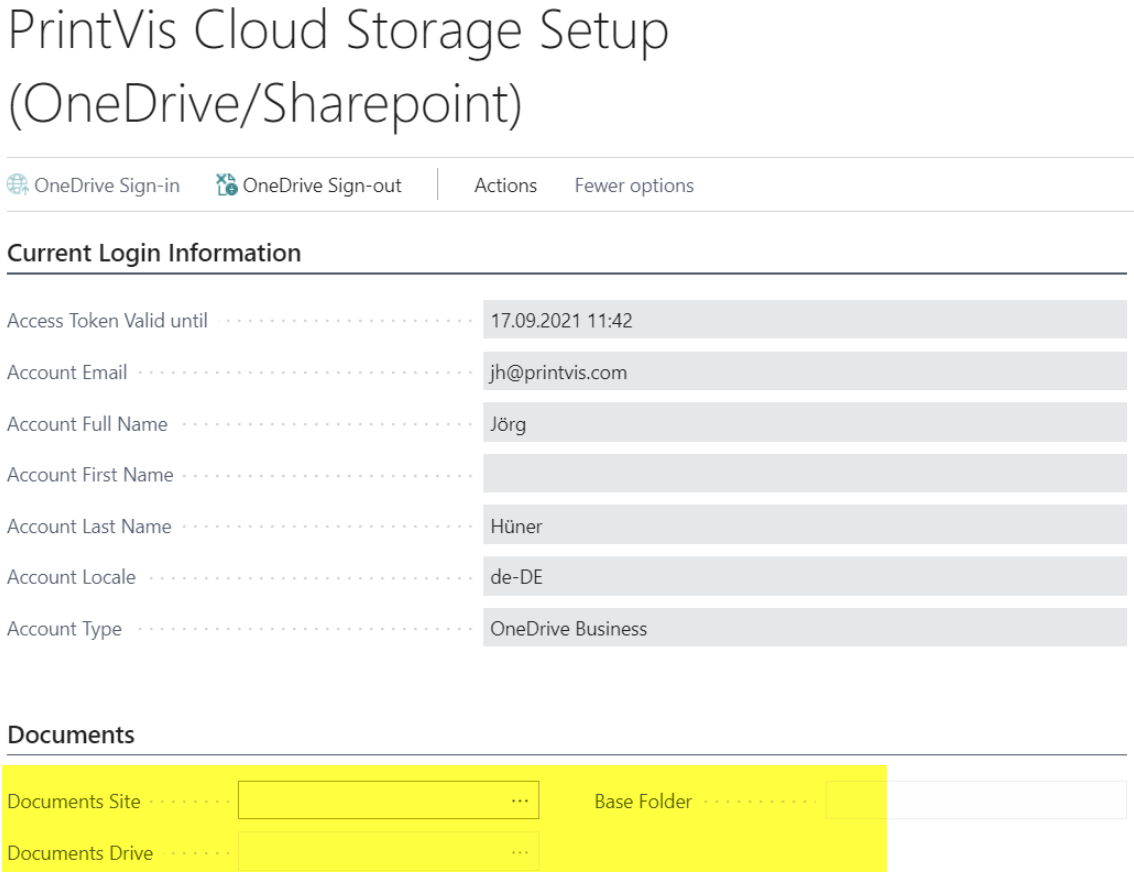Focus the Base Folder input field
The image size is (1134, 881).
coord(975,801)
